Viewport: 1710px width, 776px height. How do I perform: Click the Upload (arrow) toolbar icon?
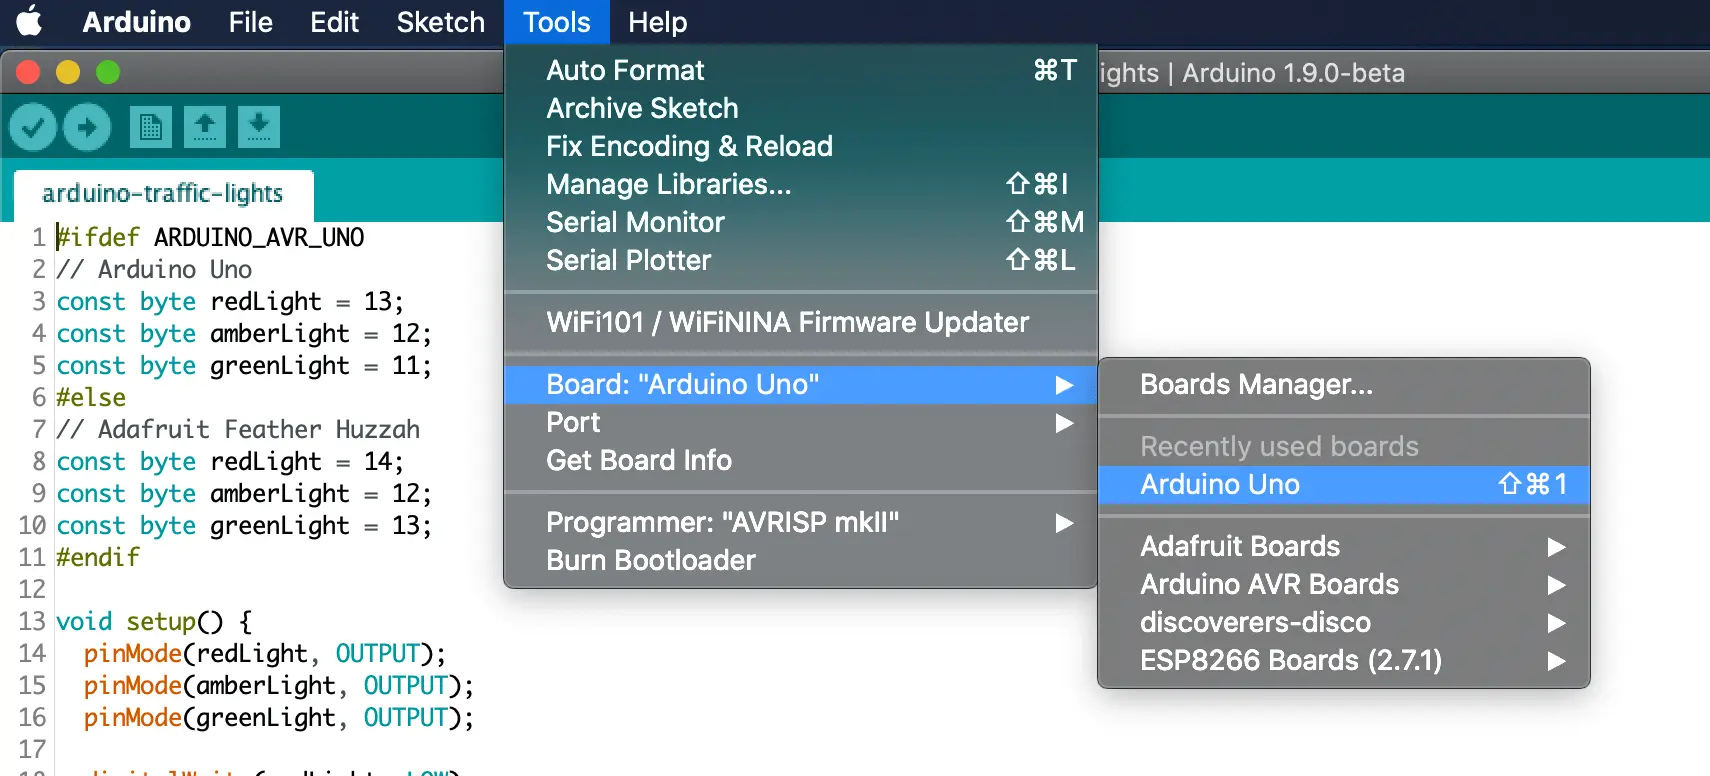[x=87, y=127]
